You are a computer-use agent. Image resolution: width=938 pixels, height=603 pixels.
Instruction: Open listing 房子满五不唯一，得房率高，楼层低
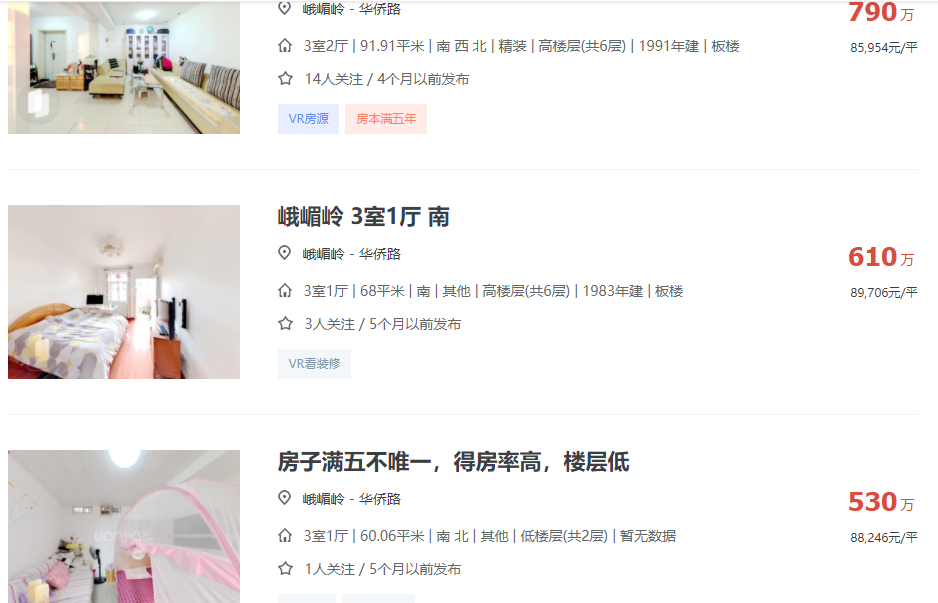click(x=453, y=462)
